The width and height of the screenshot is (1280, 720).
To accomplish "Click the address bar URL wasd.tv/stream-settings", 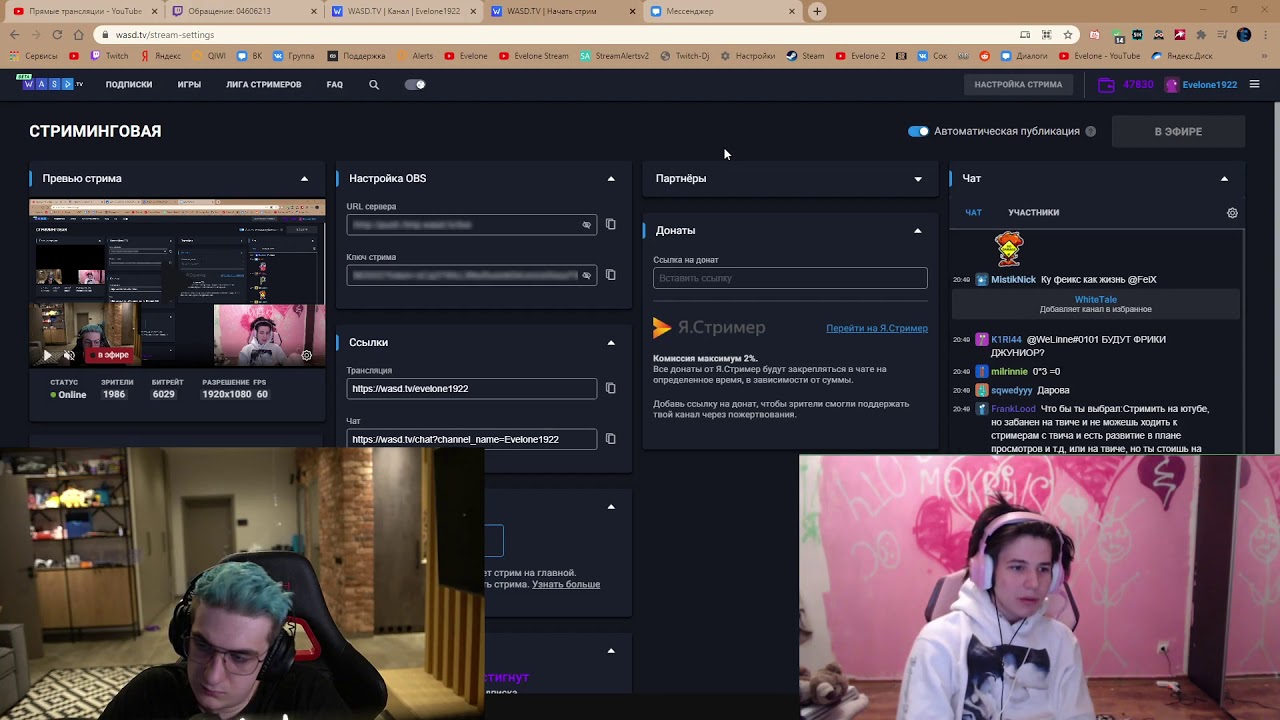I will 165,35.
